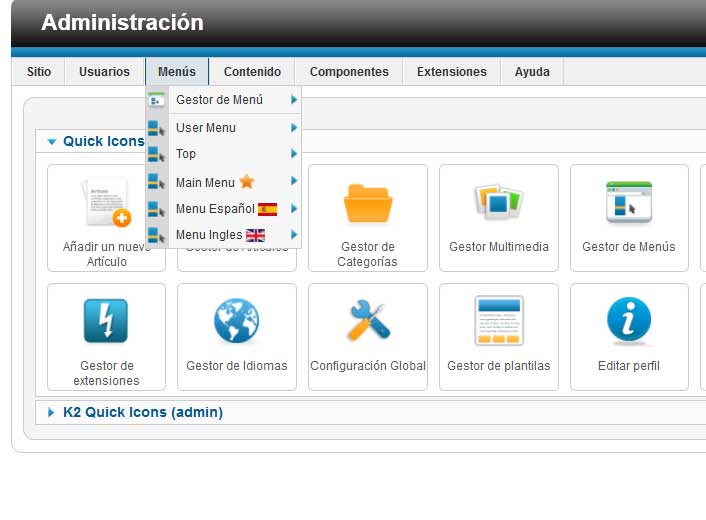
Task: Open the Contenido menu
Action: pos(252,72)
